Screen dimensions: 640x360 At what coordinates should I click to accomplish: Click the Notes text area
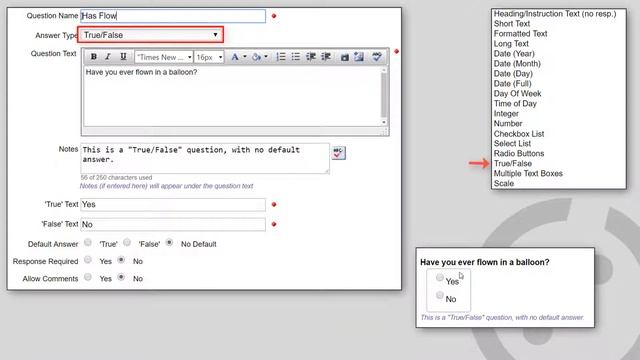[x=205, y=158]
